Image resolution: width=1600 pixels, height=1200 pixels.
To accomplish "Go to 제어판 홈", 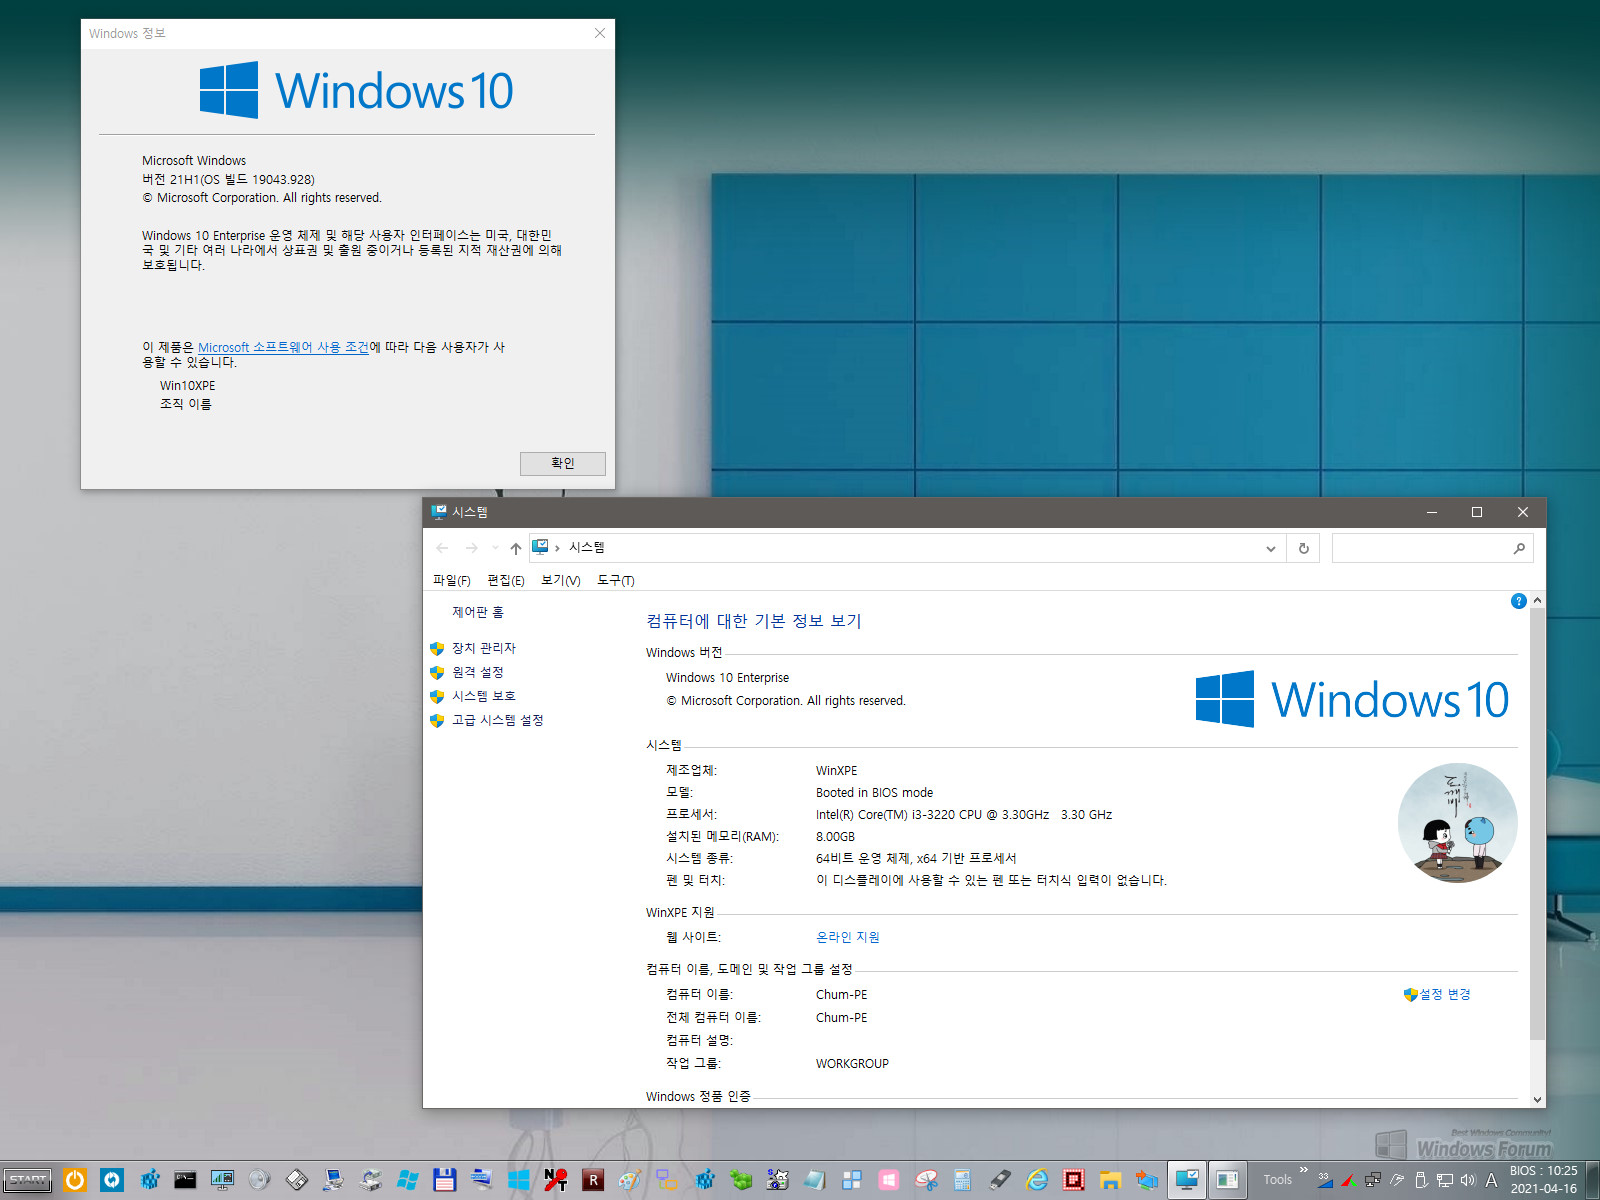I will pos(478,612).
